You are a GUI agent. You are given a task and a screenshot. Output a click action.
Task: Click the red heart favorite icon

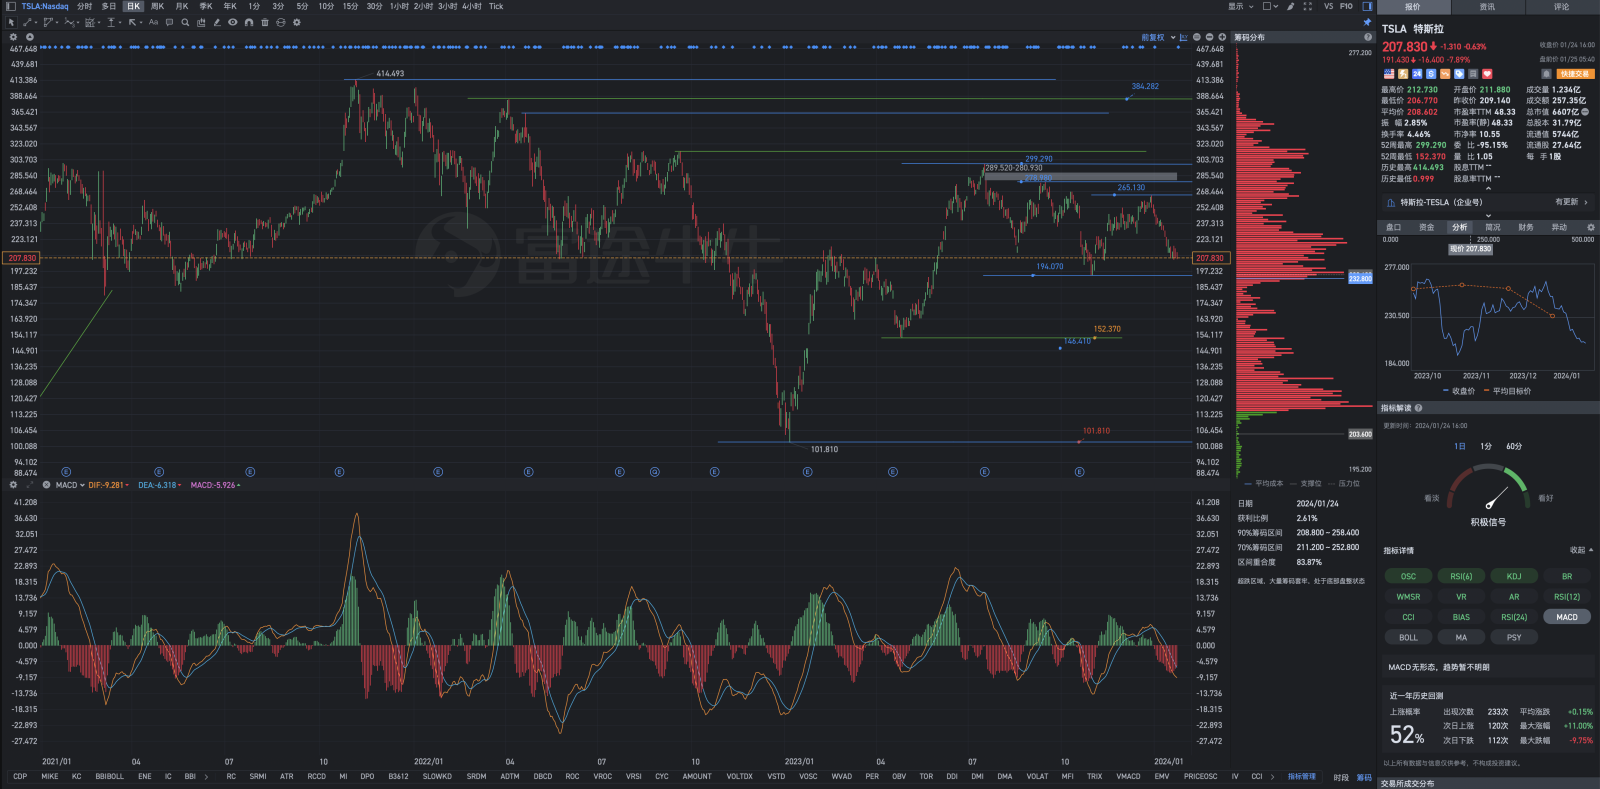[x=1487, y=74]
